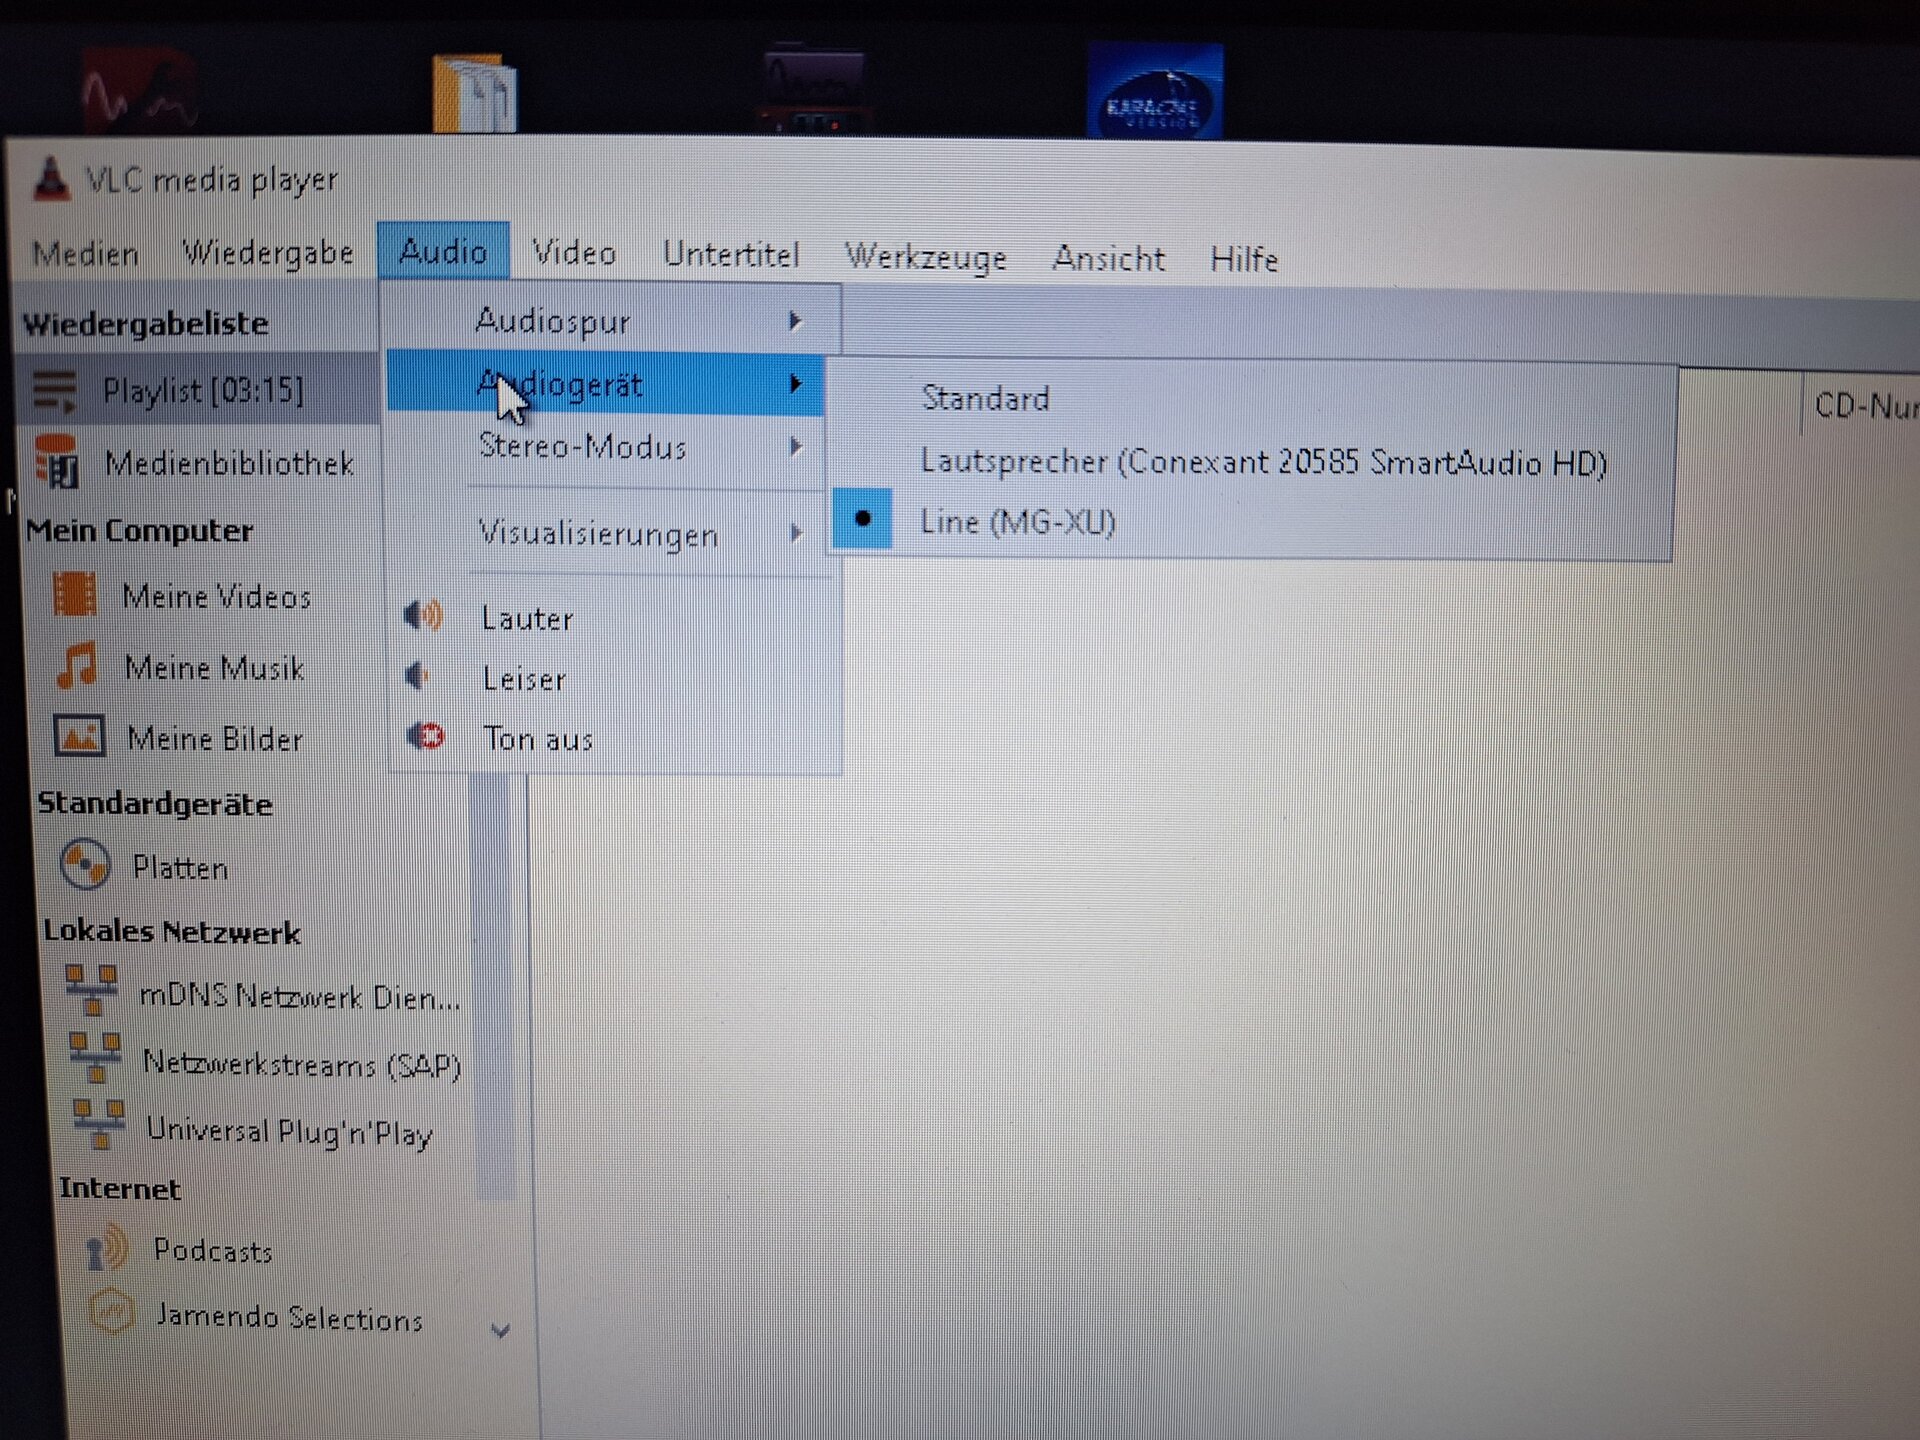This screenshot has height=1440, width=1920.
Task: Open the Hilfe menu
Action: pos(1244,260)
